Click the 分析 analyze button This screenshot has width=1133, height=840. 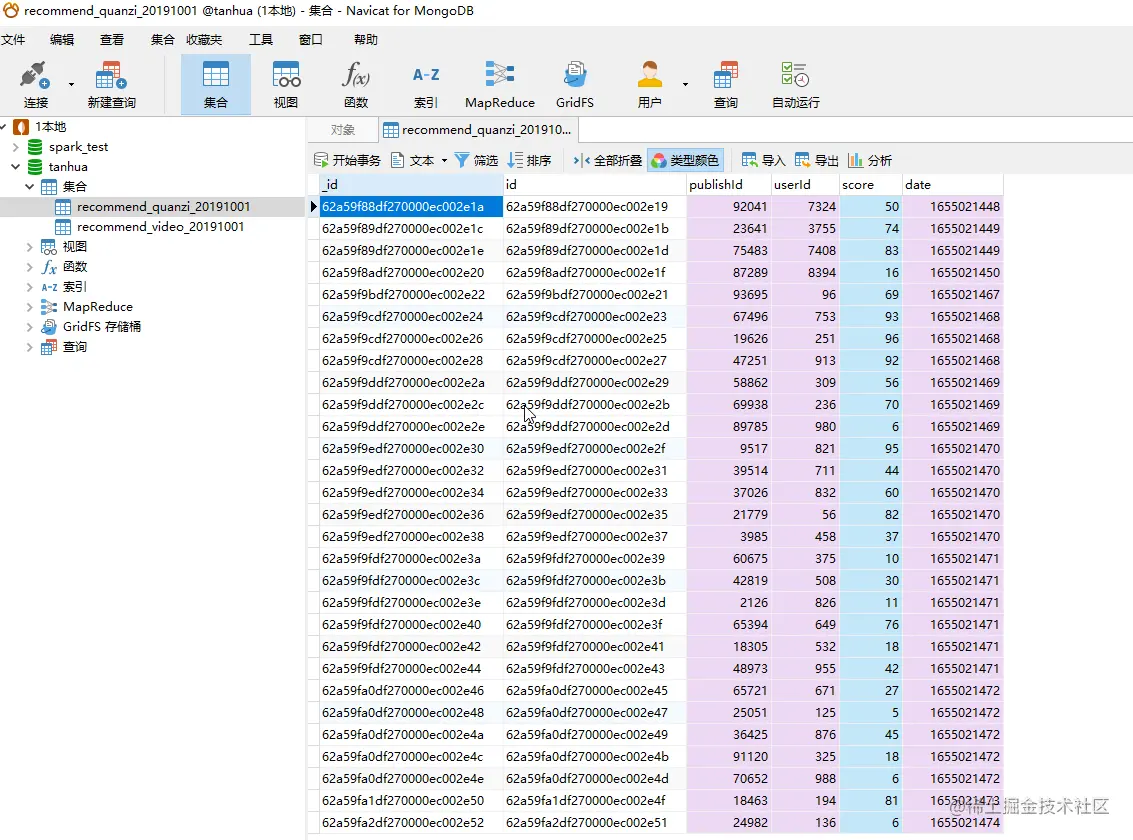870,160
